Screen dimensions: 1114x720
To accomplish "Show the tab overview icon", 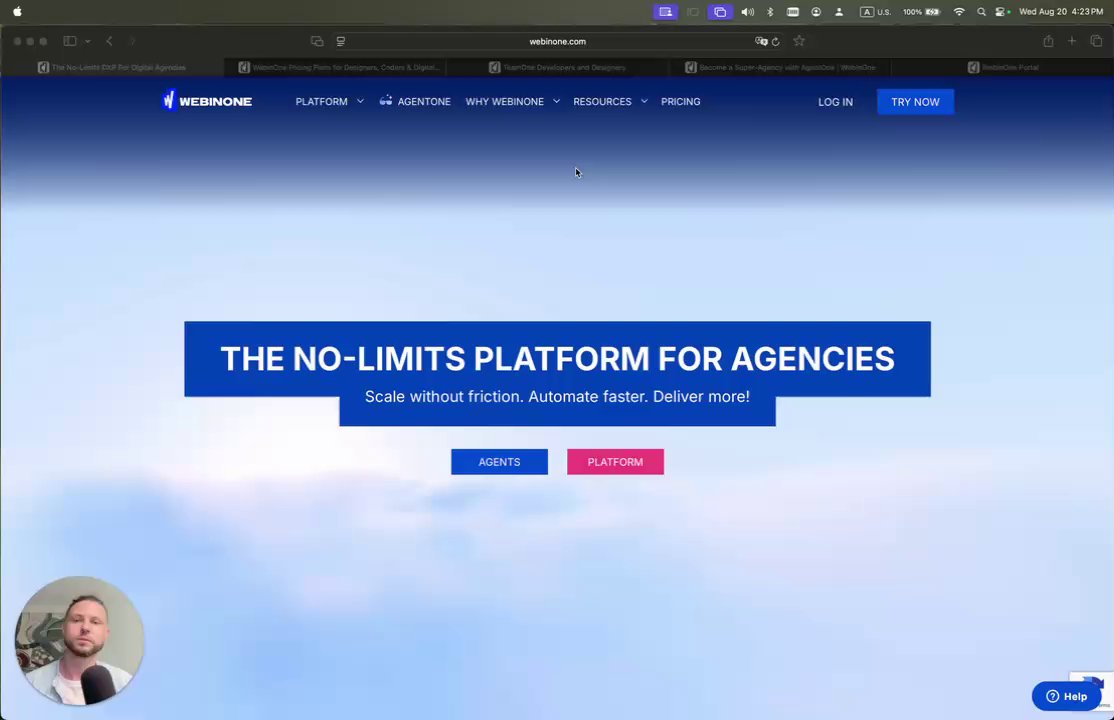I will (1096, 41).
